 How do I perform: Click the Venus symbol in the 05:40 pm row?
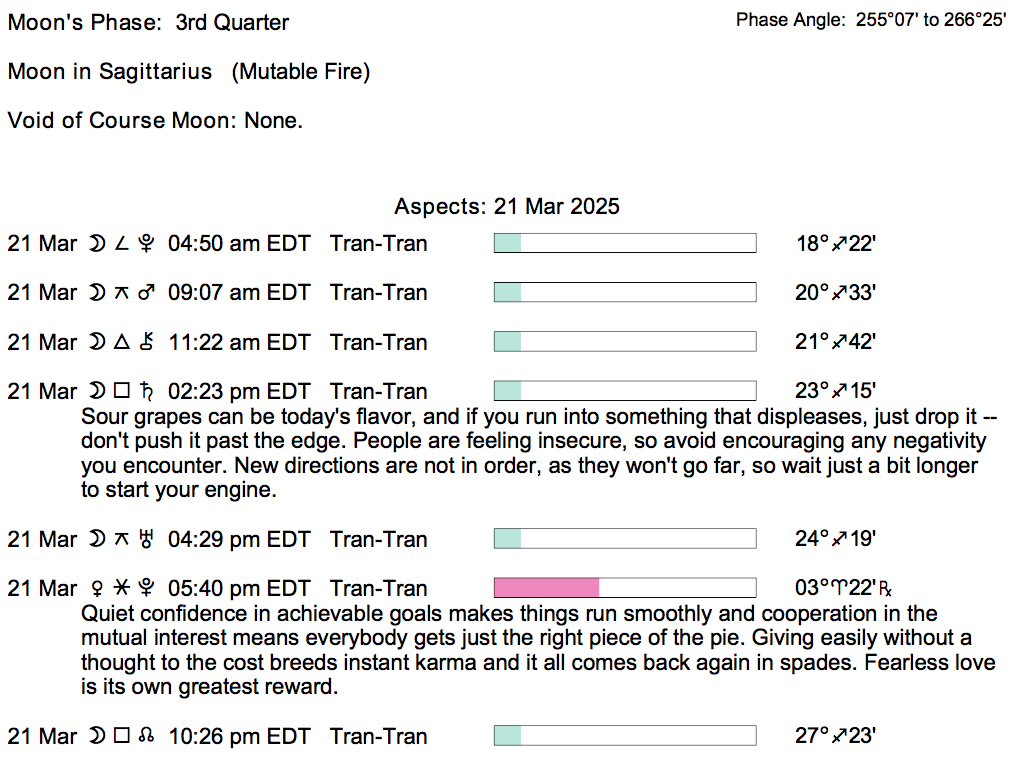96,589
